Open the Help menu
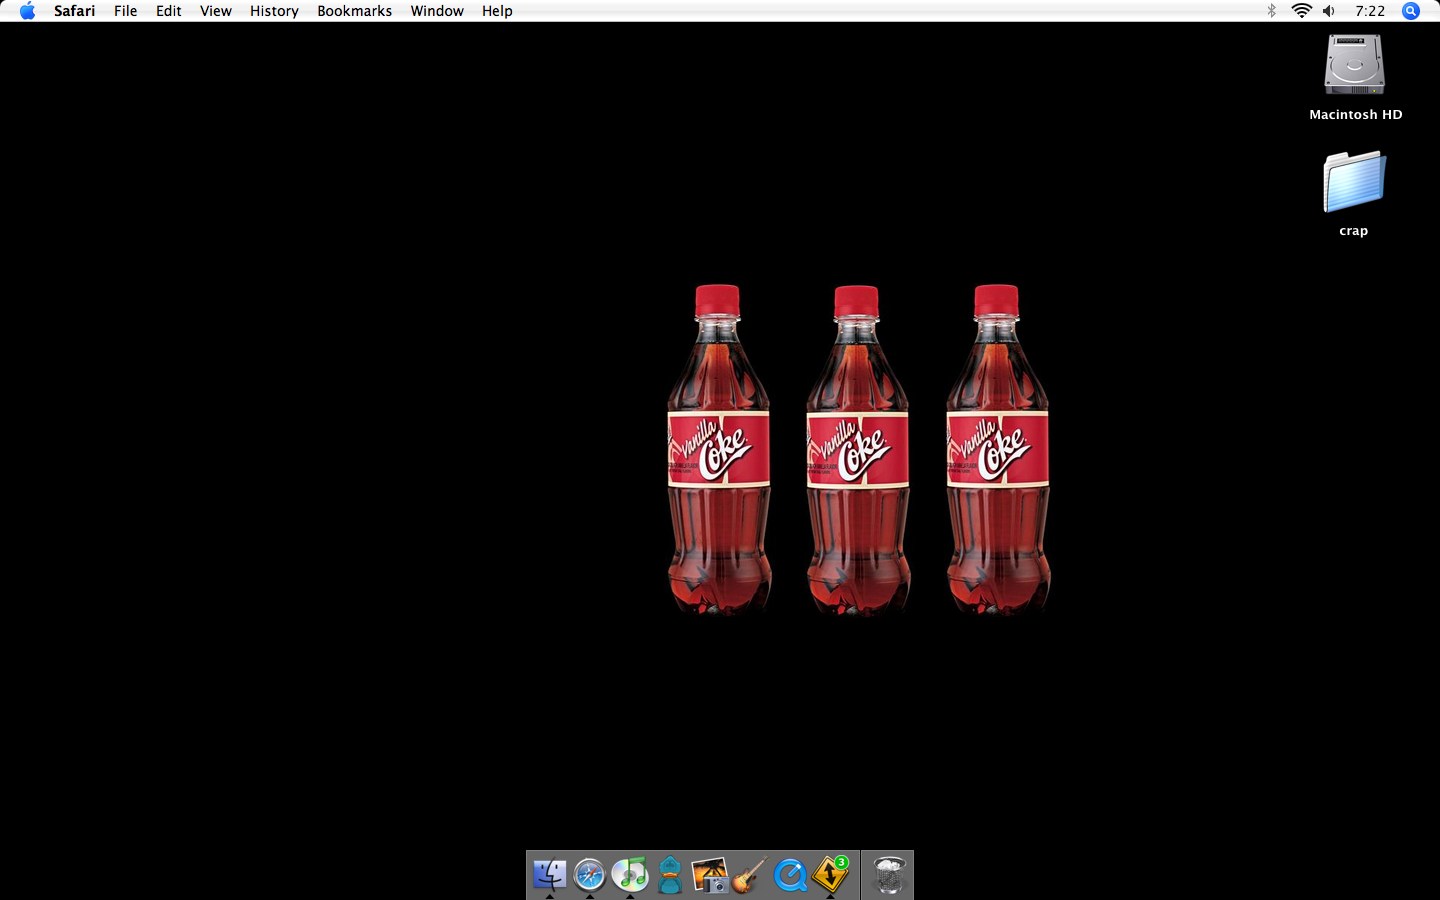The width and height of the screenshot is (1440, 900). coord(497,11)
